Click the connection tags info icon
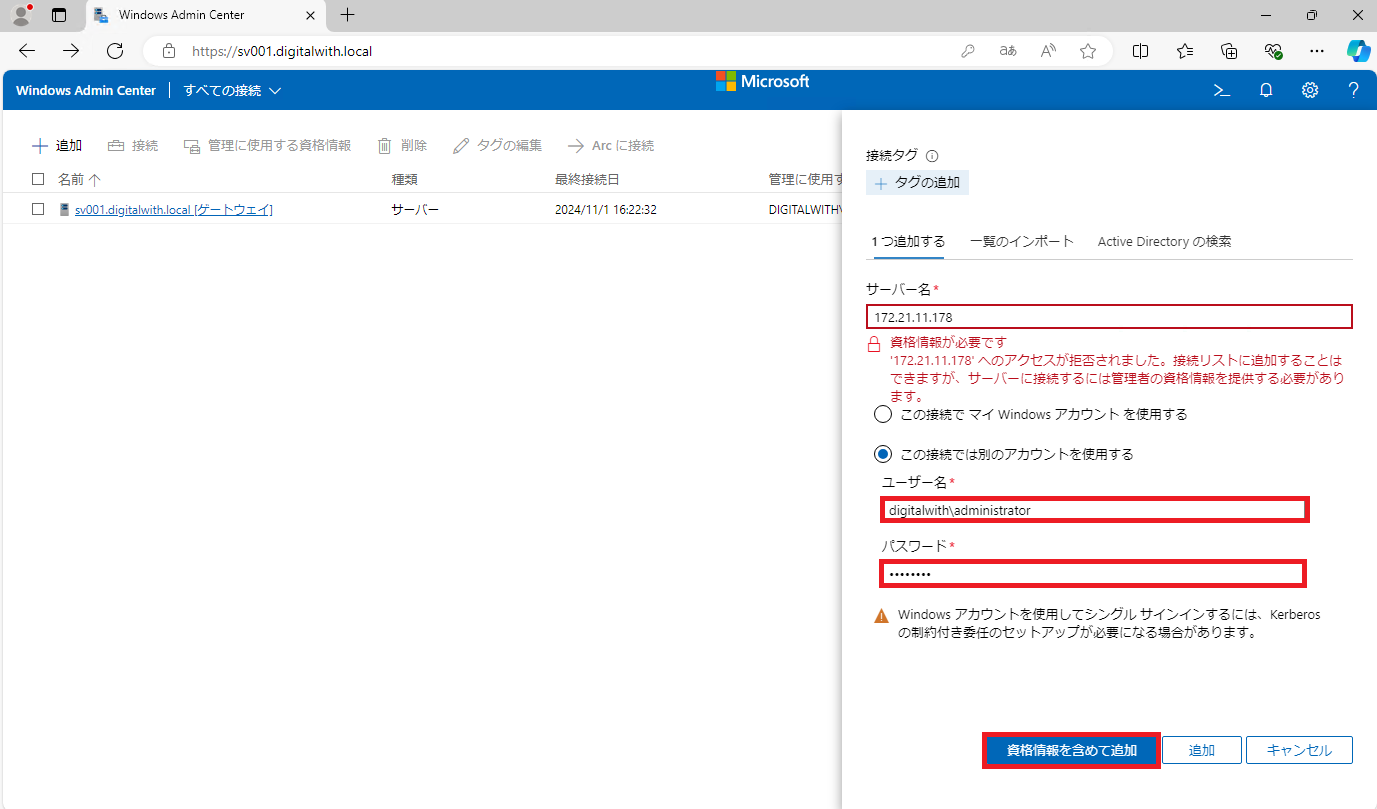Image resolution: width=1377 pixels, height=809 pixels. tap(932, 156)
